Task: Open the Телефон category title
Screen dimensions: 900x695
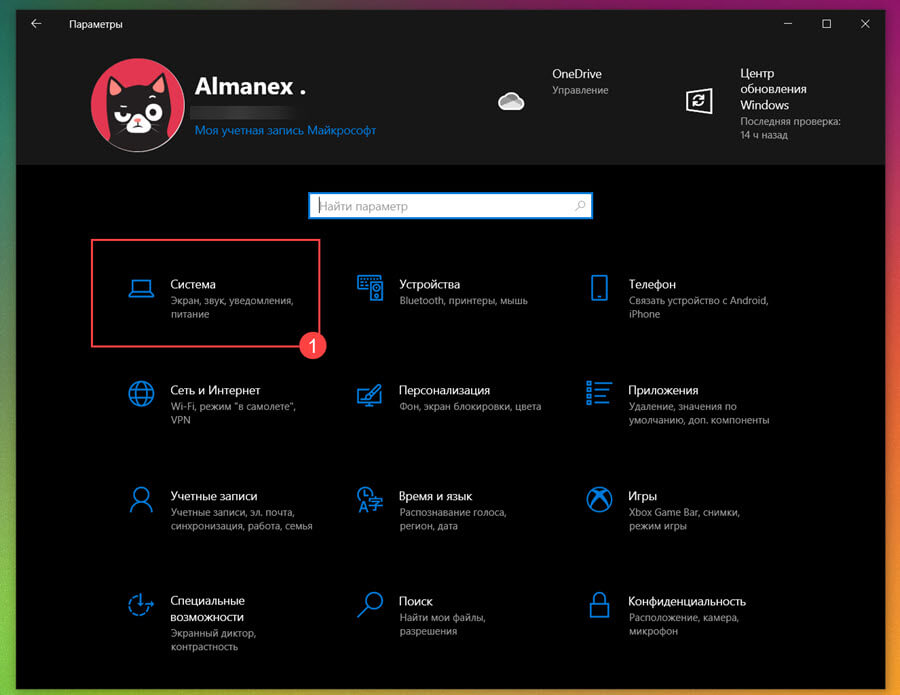Action: [x=652, y=284]
